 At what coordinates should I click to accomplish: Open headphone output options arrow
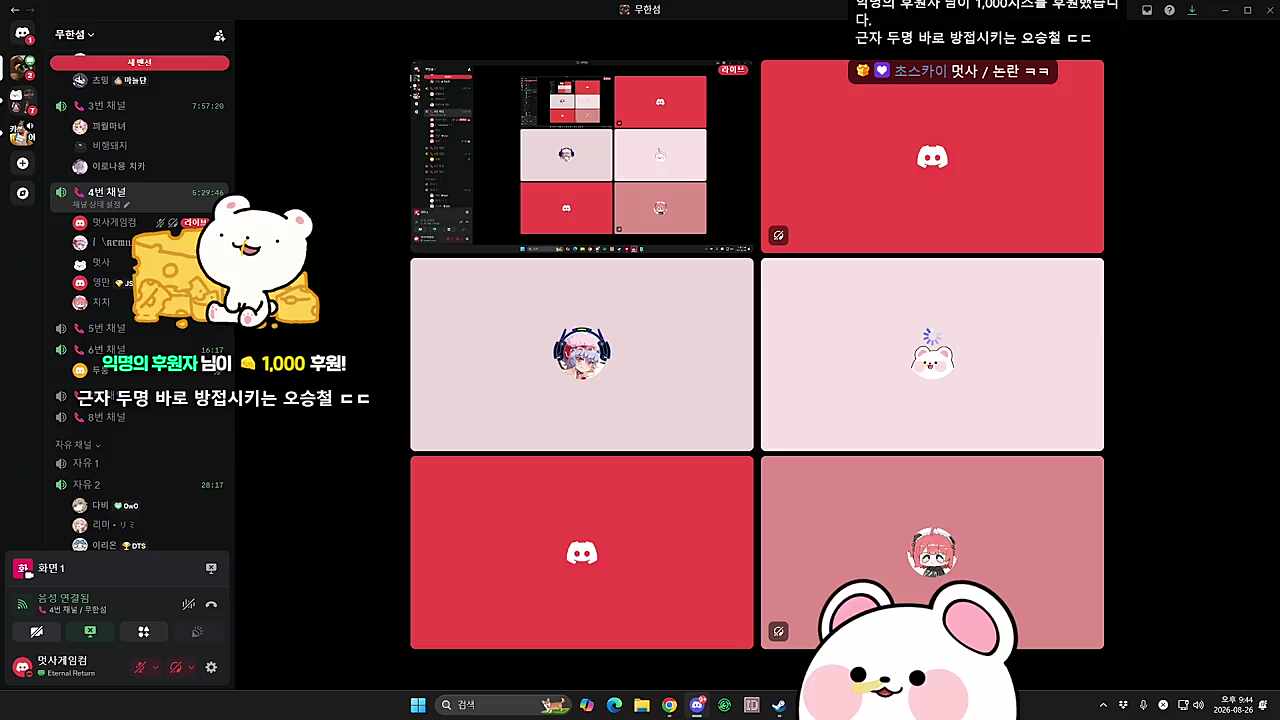pos(190,667)
